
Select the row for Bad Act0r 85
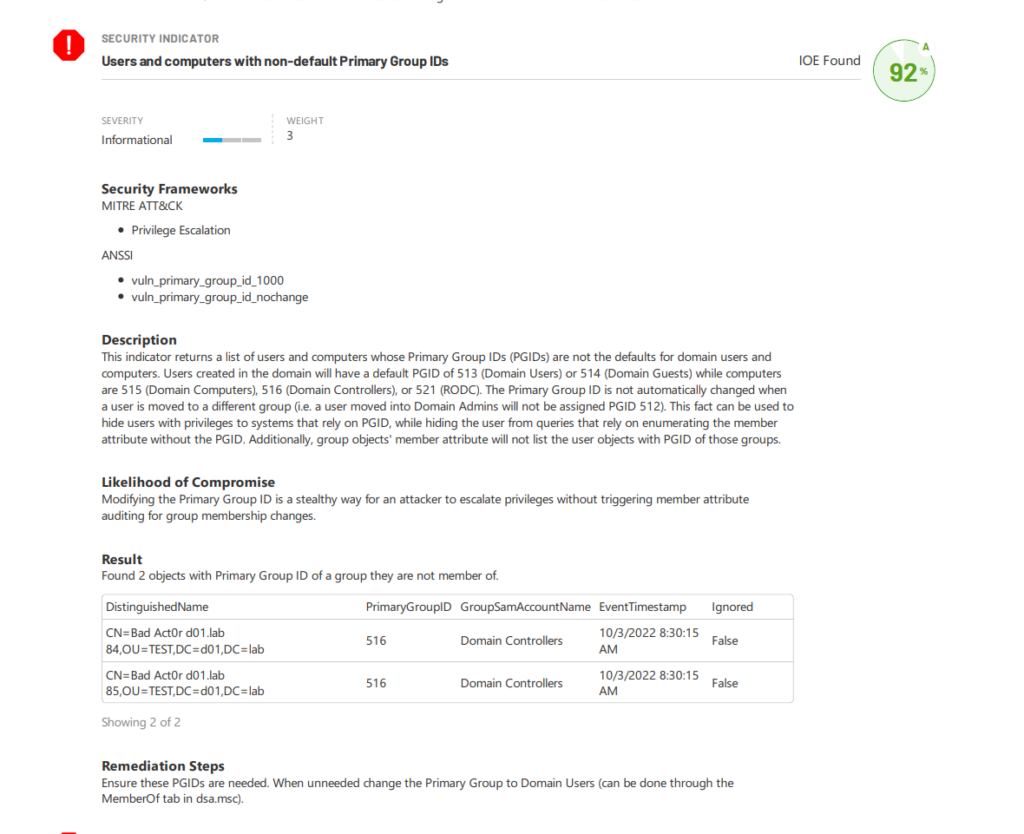click(447, 682)
